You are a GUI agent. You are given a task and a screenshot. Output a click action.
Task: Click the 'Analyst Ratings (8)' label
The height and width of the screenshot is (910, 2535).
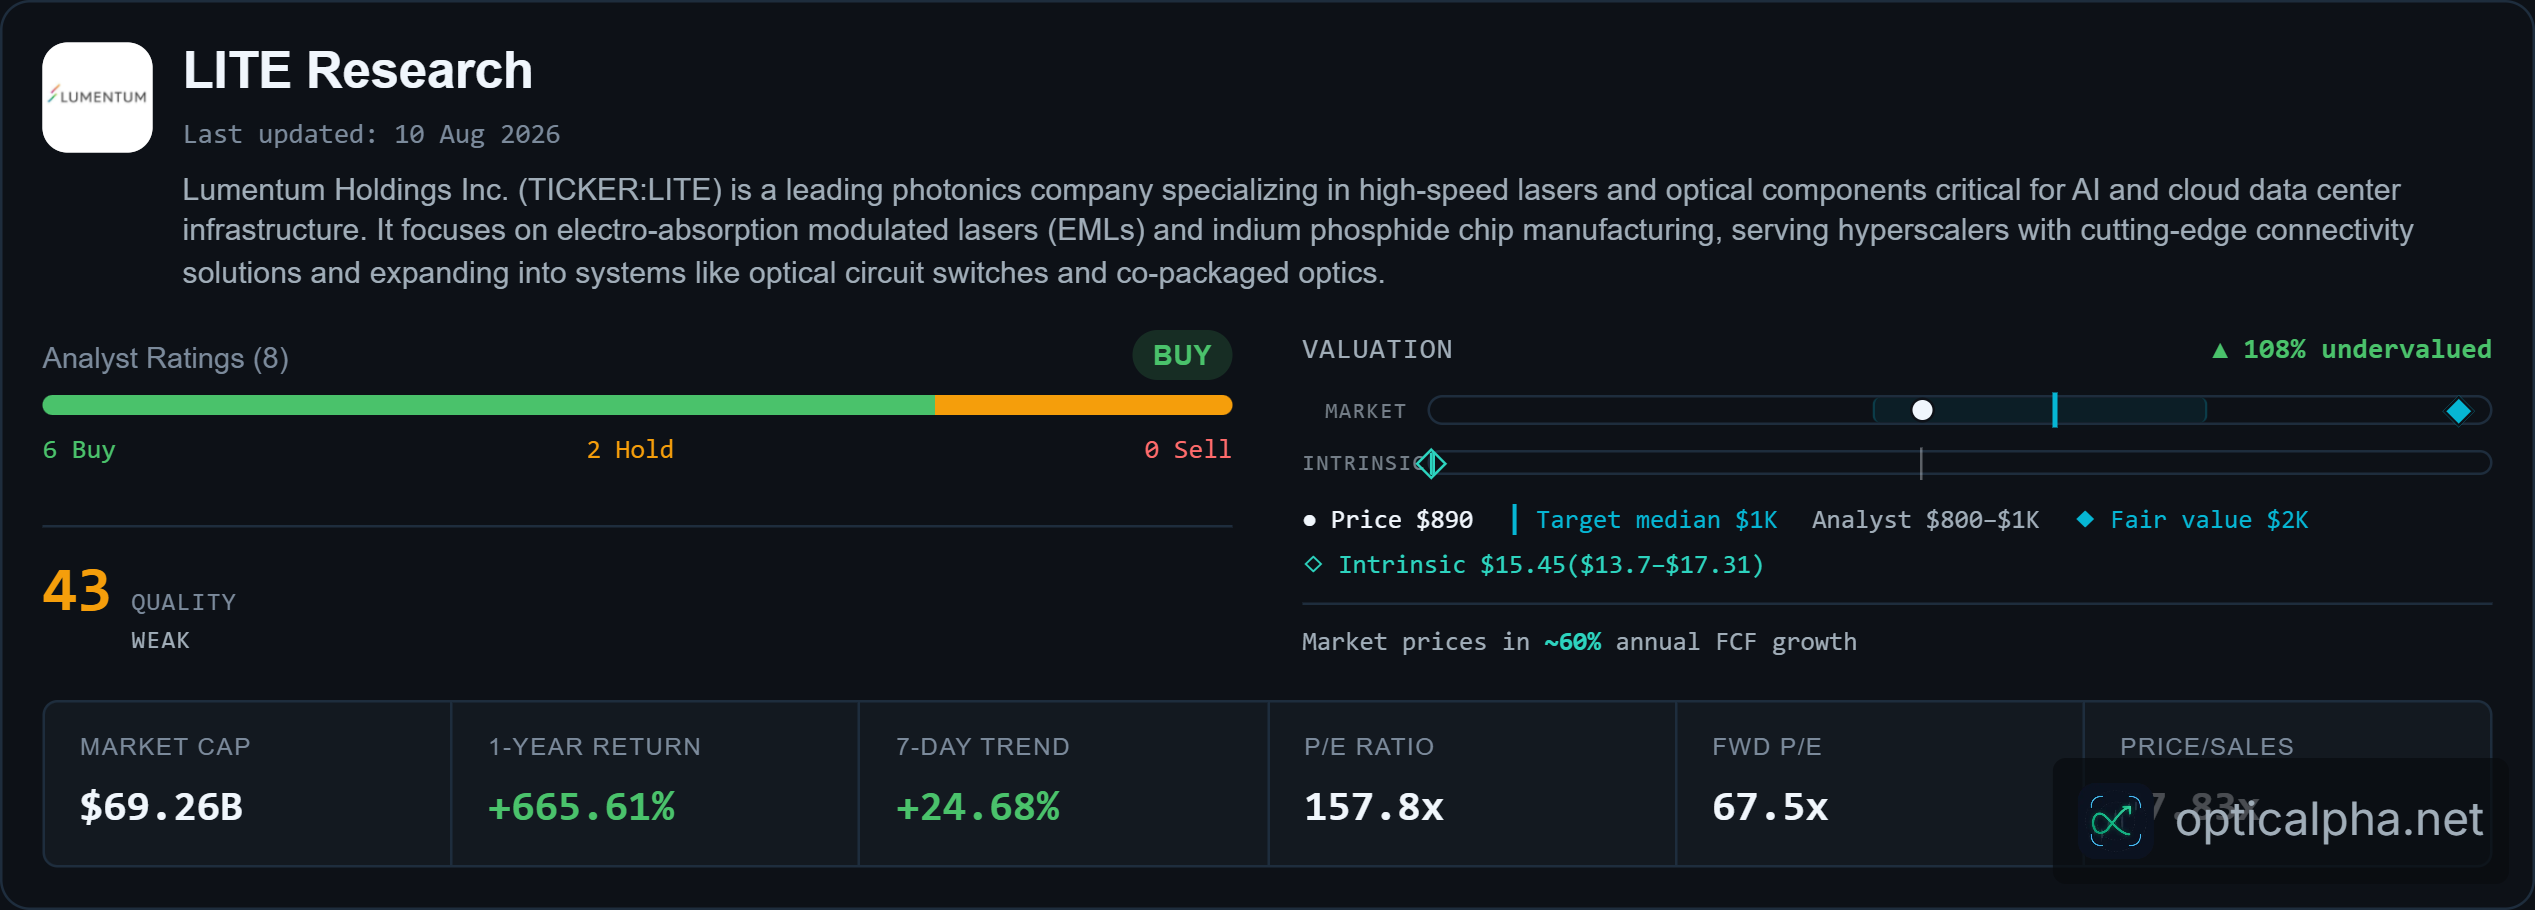click(165, 358)
